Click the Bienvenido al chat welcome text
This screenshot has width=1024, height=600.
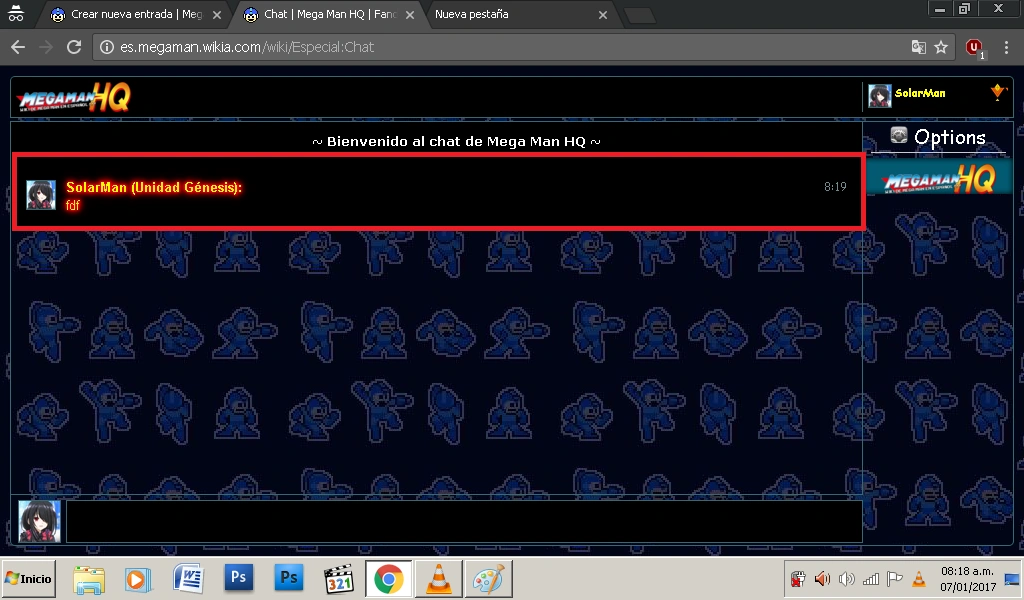point(456,142)
